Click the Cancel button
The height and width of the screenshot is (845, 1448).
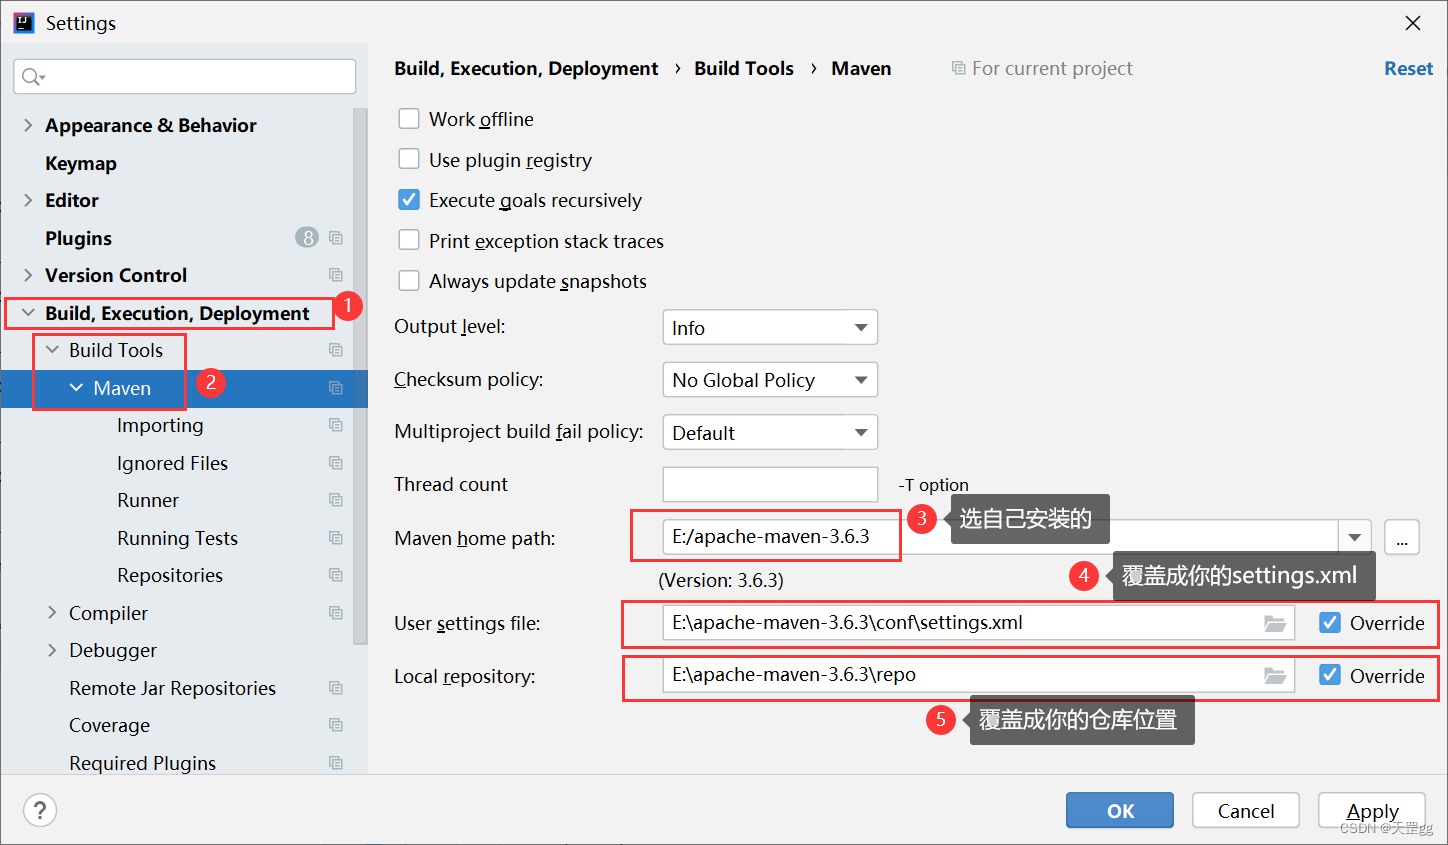click(x=1245, y=810)
